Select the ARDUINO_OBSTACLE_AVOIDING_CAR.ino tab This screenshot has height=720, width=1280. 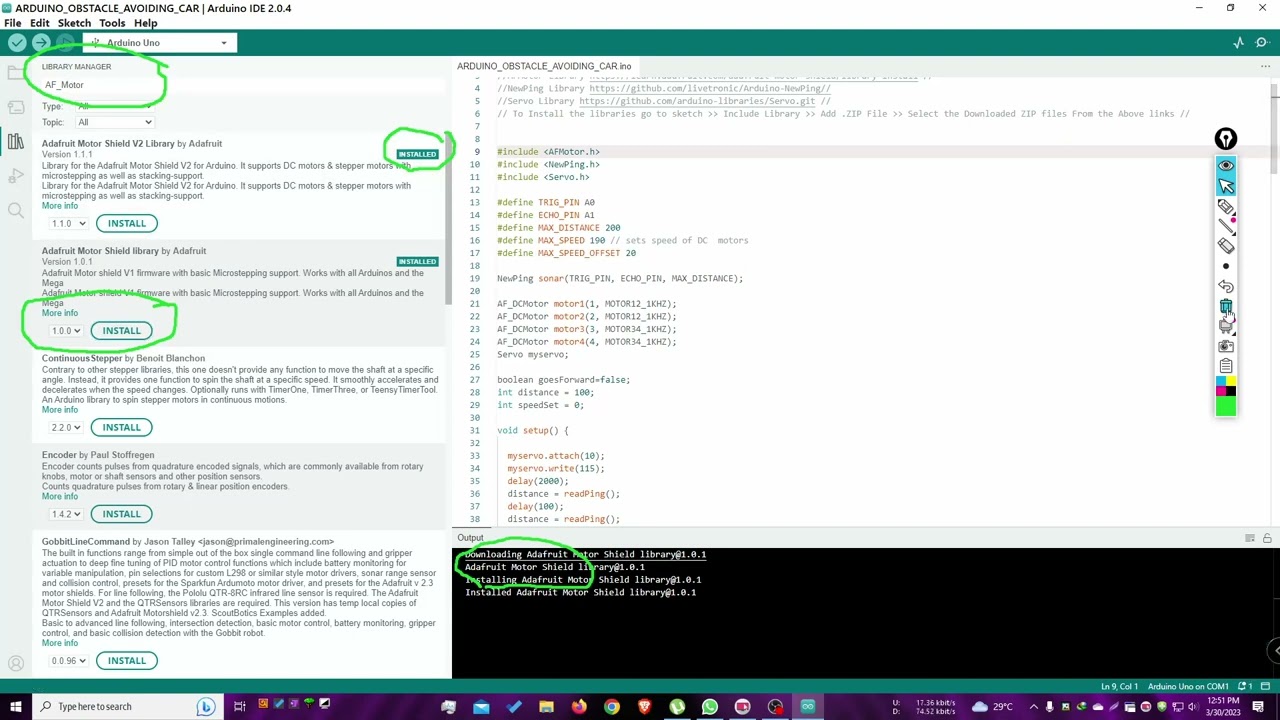pos(544,66)
